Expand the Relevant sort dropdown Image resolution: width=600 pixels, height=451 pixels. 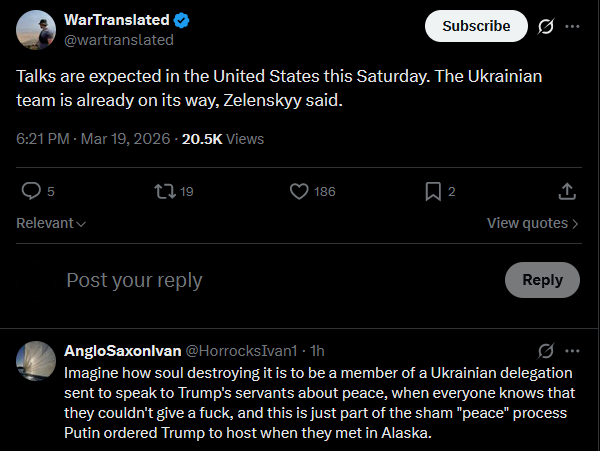pyautogui.click(x=51, y=223)
